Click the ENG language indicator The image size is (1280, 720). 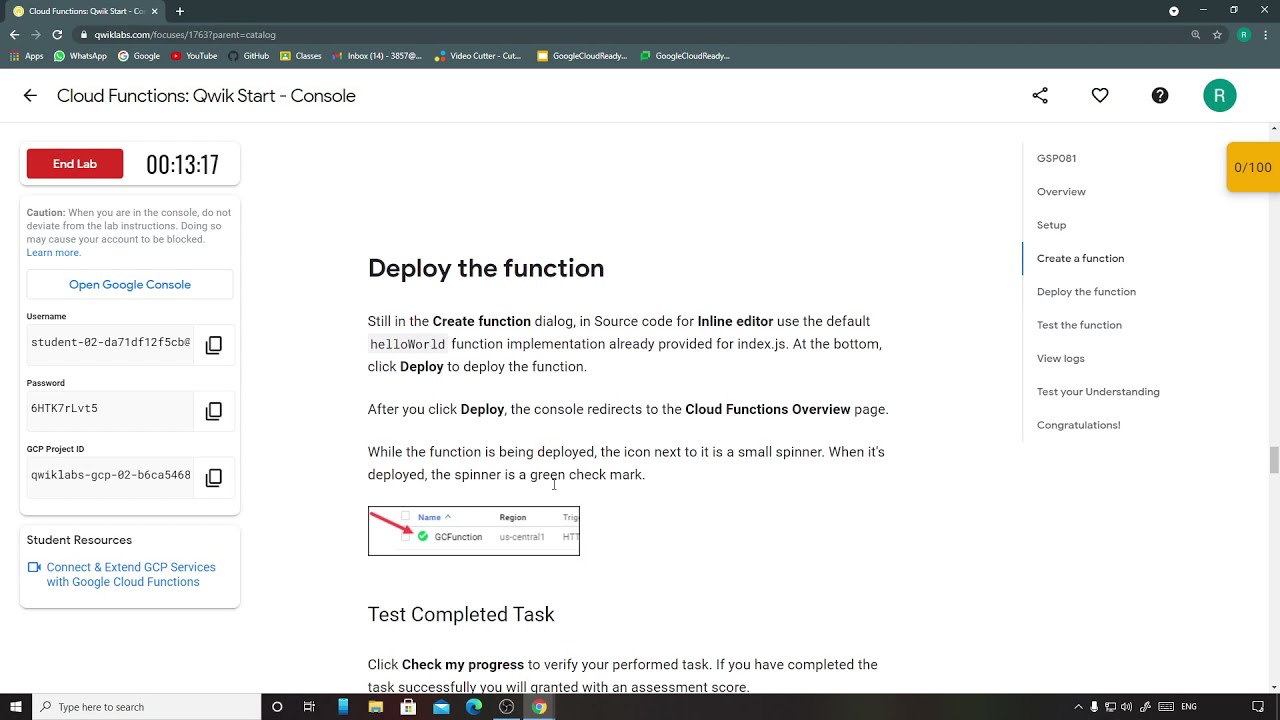pyautogui.click(x=1189, y=707)
